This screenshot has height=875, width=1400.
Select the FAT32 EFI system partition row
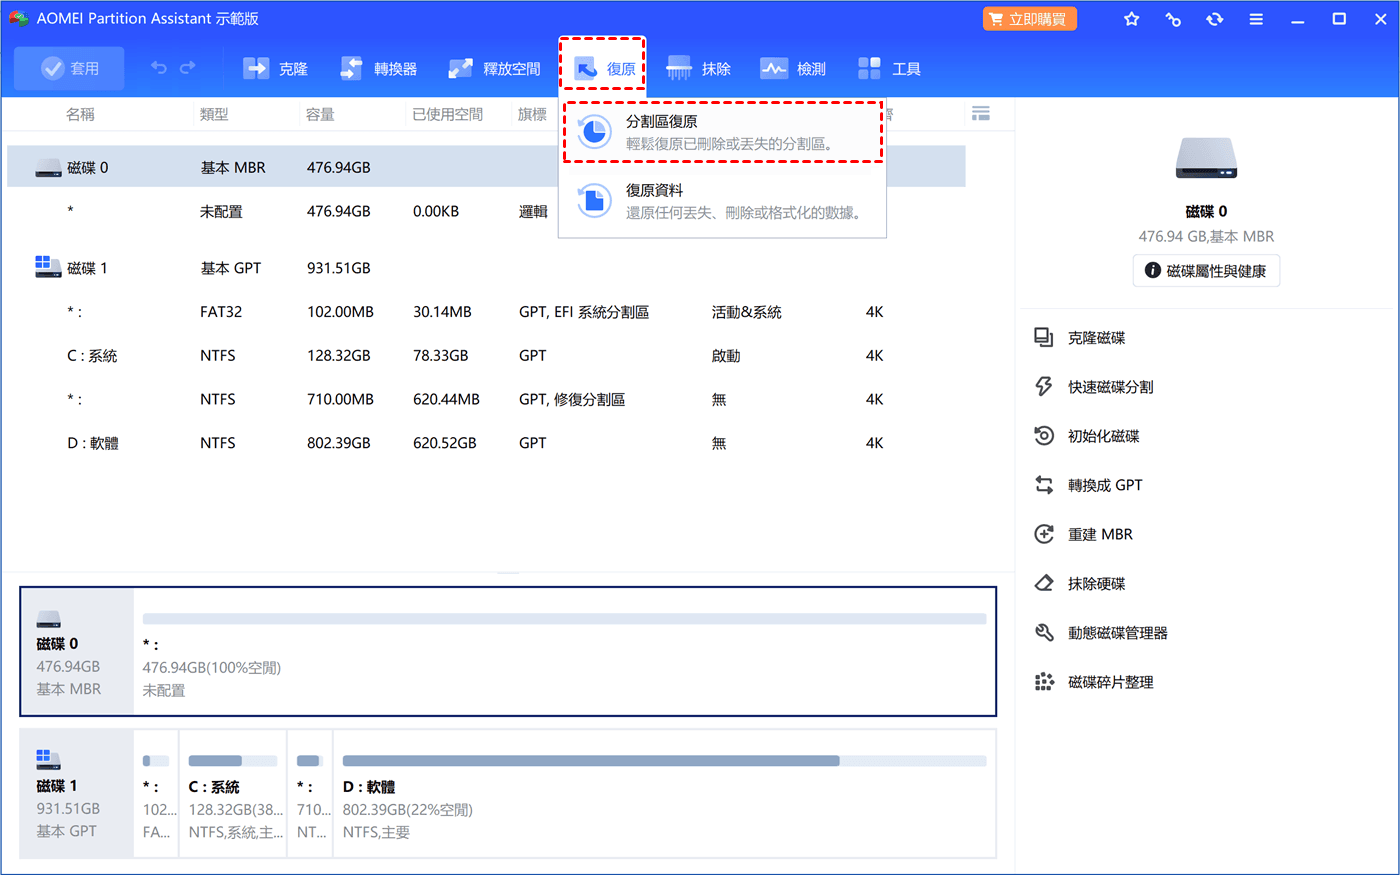[486, 312]
